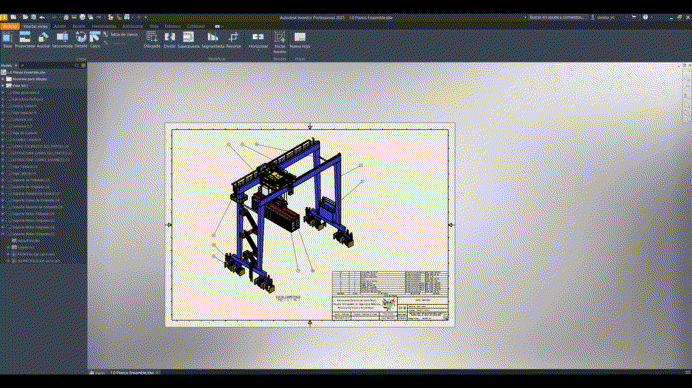Click the Iniciar boceto sketch icon
Screen dimensions: 692x388
tap(279, 41)
